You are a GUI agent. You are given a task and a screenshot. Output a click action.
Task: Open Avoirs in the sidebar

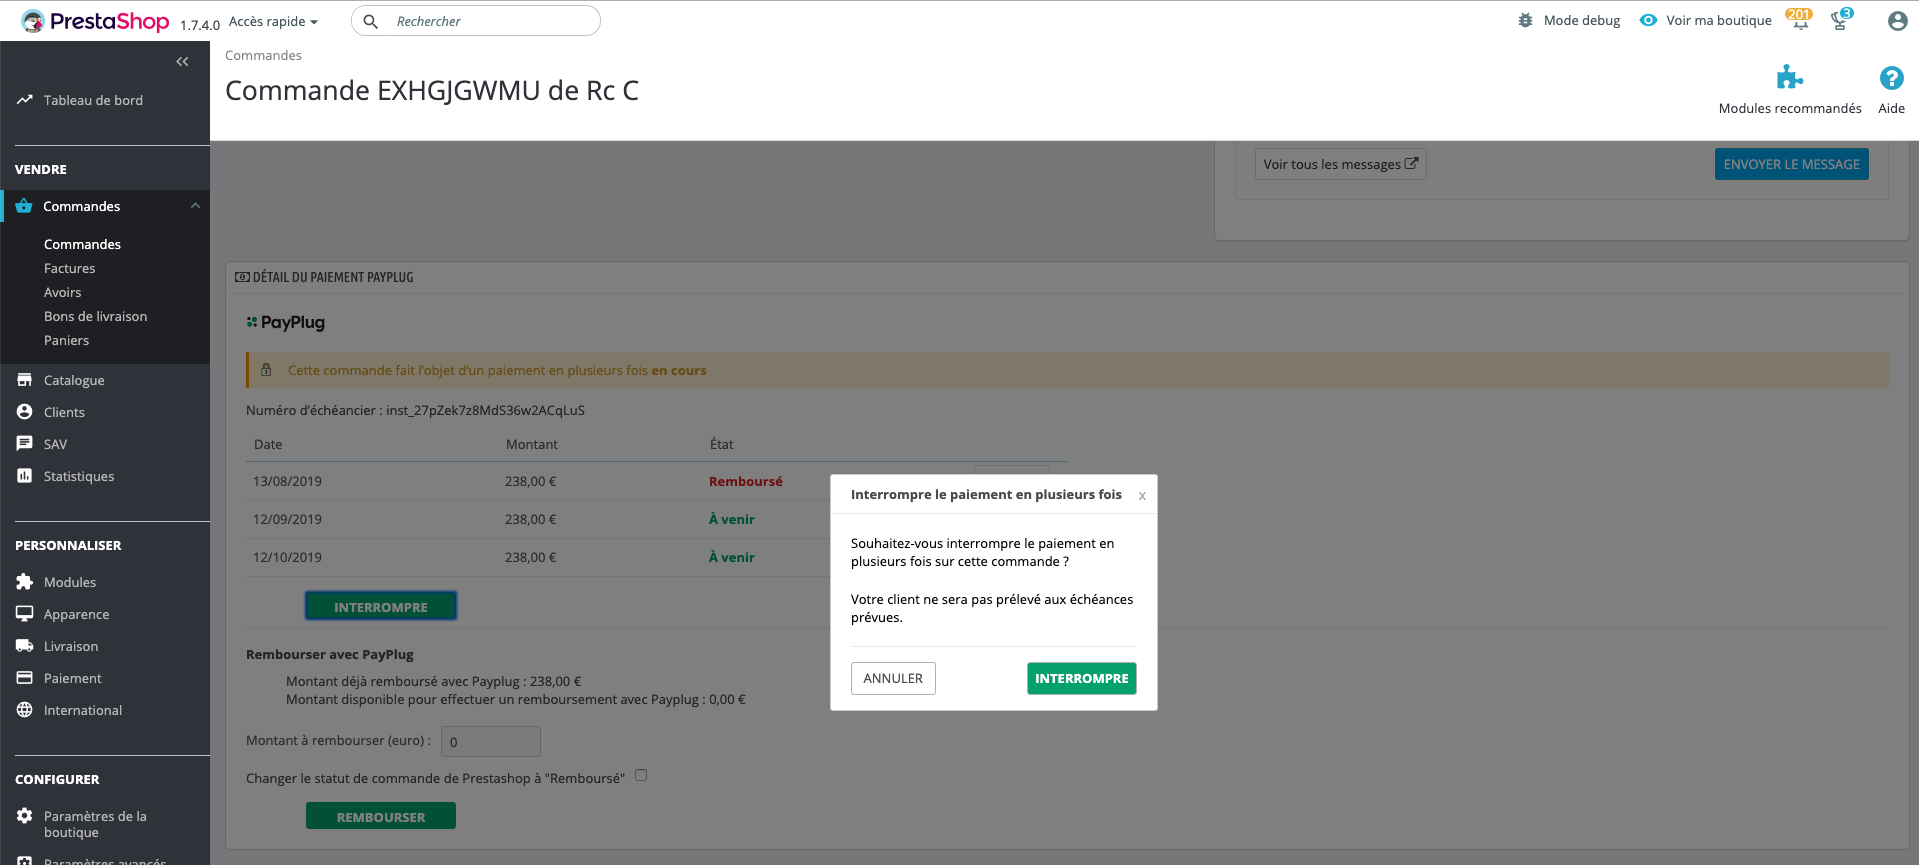pyautogui.click(x=63, y=292)
